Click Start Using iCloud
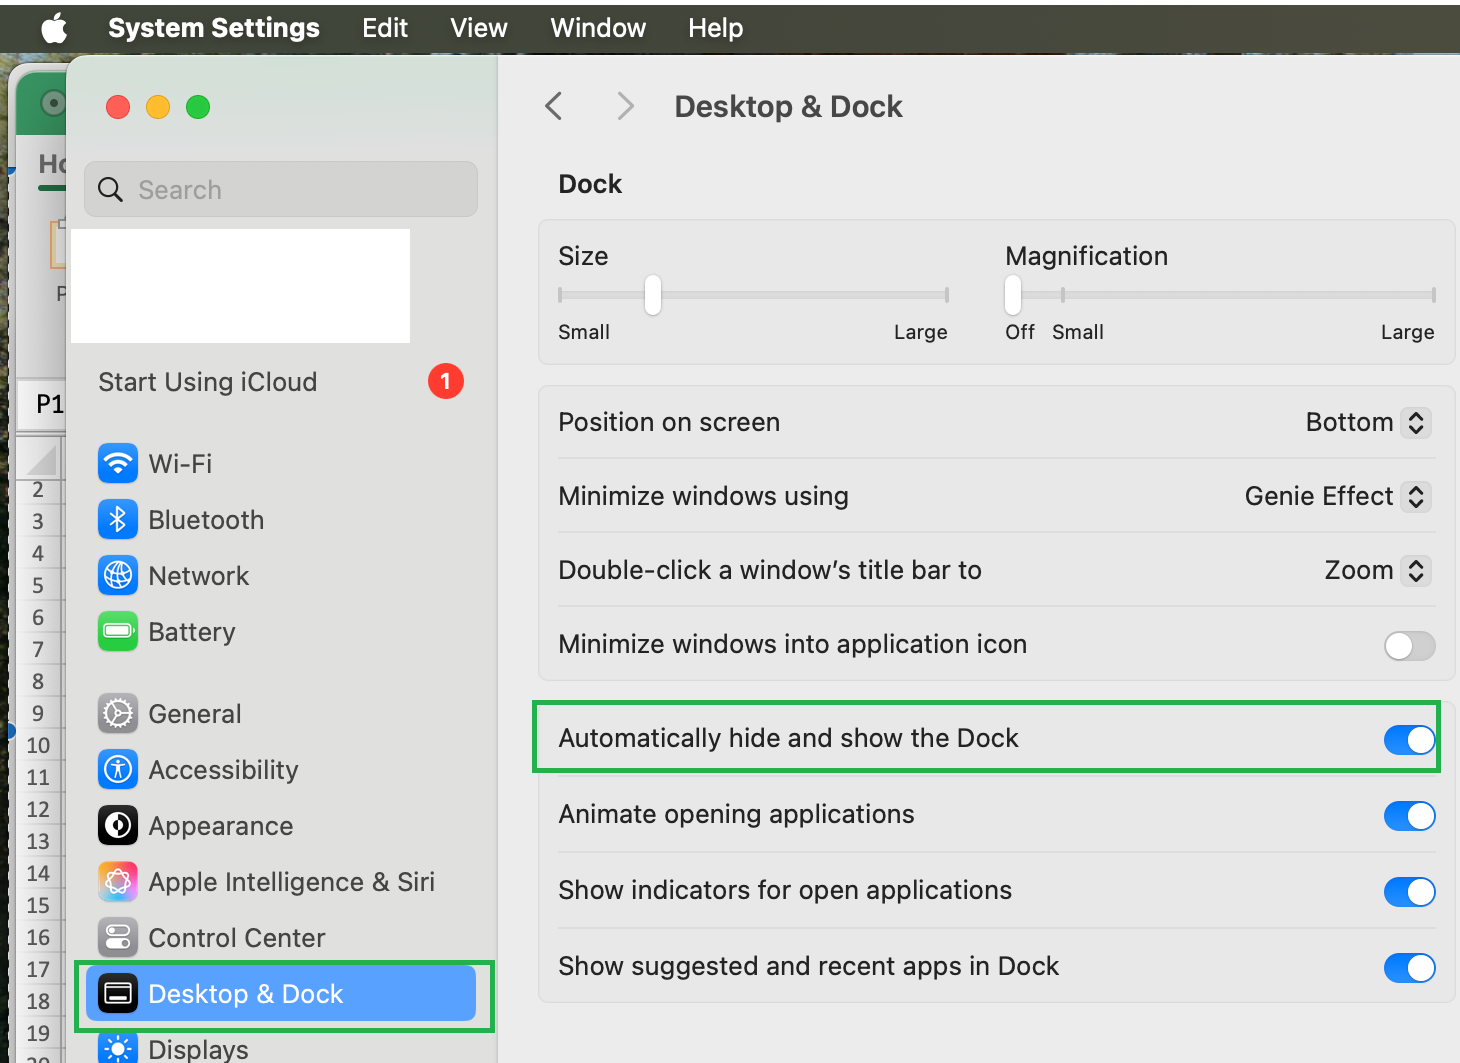This screenshot has width=1460, height=1063. pos(207,381)
